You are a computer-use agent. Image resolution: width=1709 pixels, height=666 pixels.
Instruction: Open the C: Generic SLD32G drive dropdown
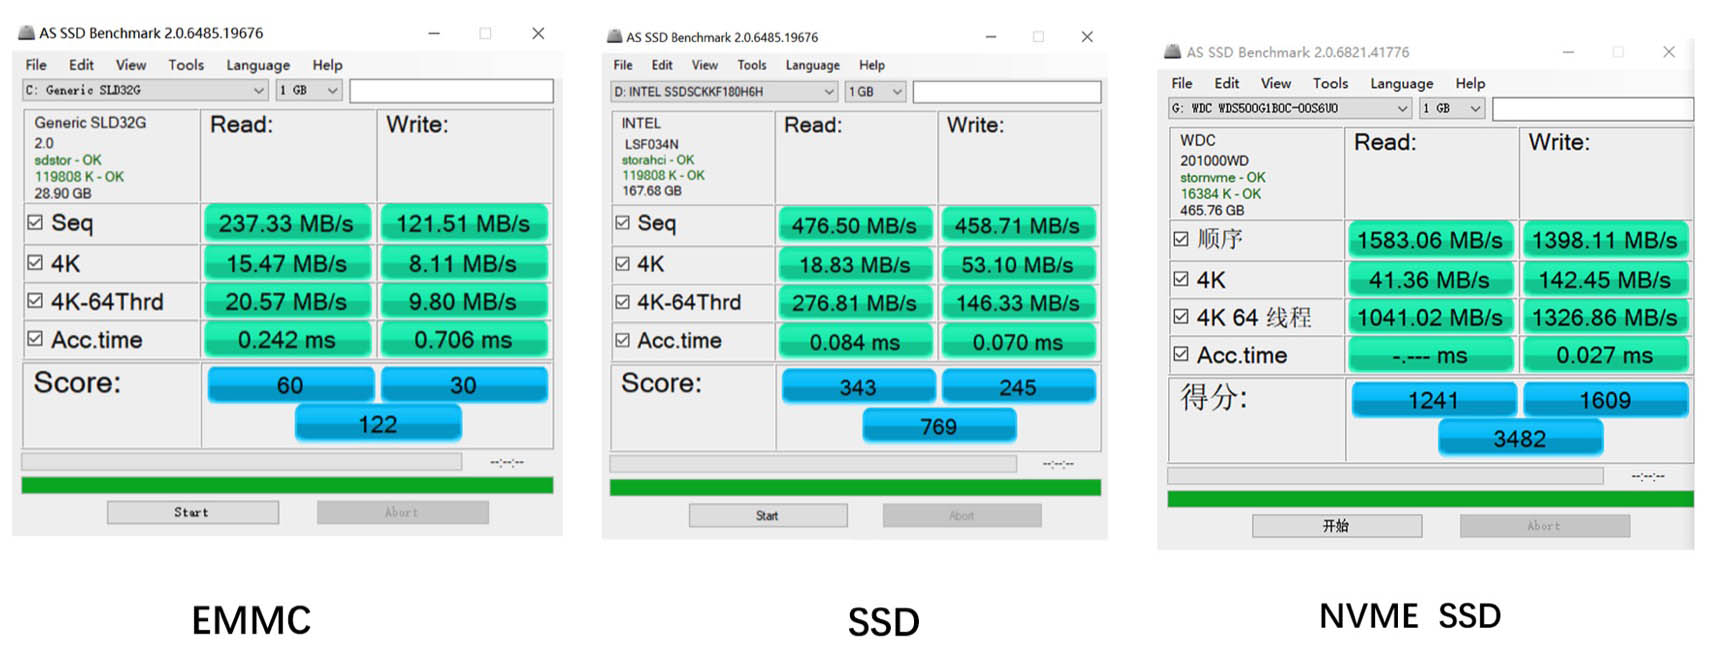pyautogui.click(x=258, y=91)
